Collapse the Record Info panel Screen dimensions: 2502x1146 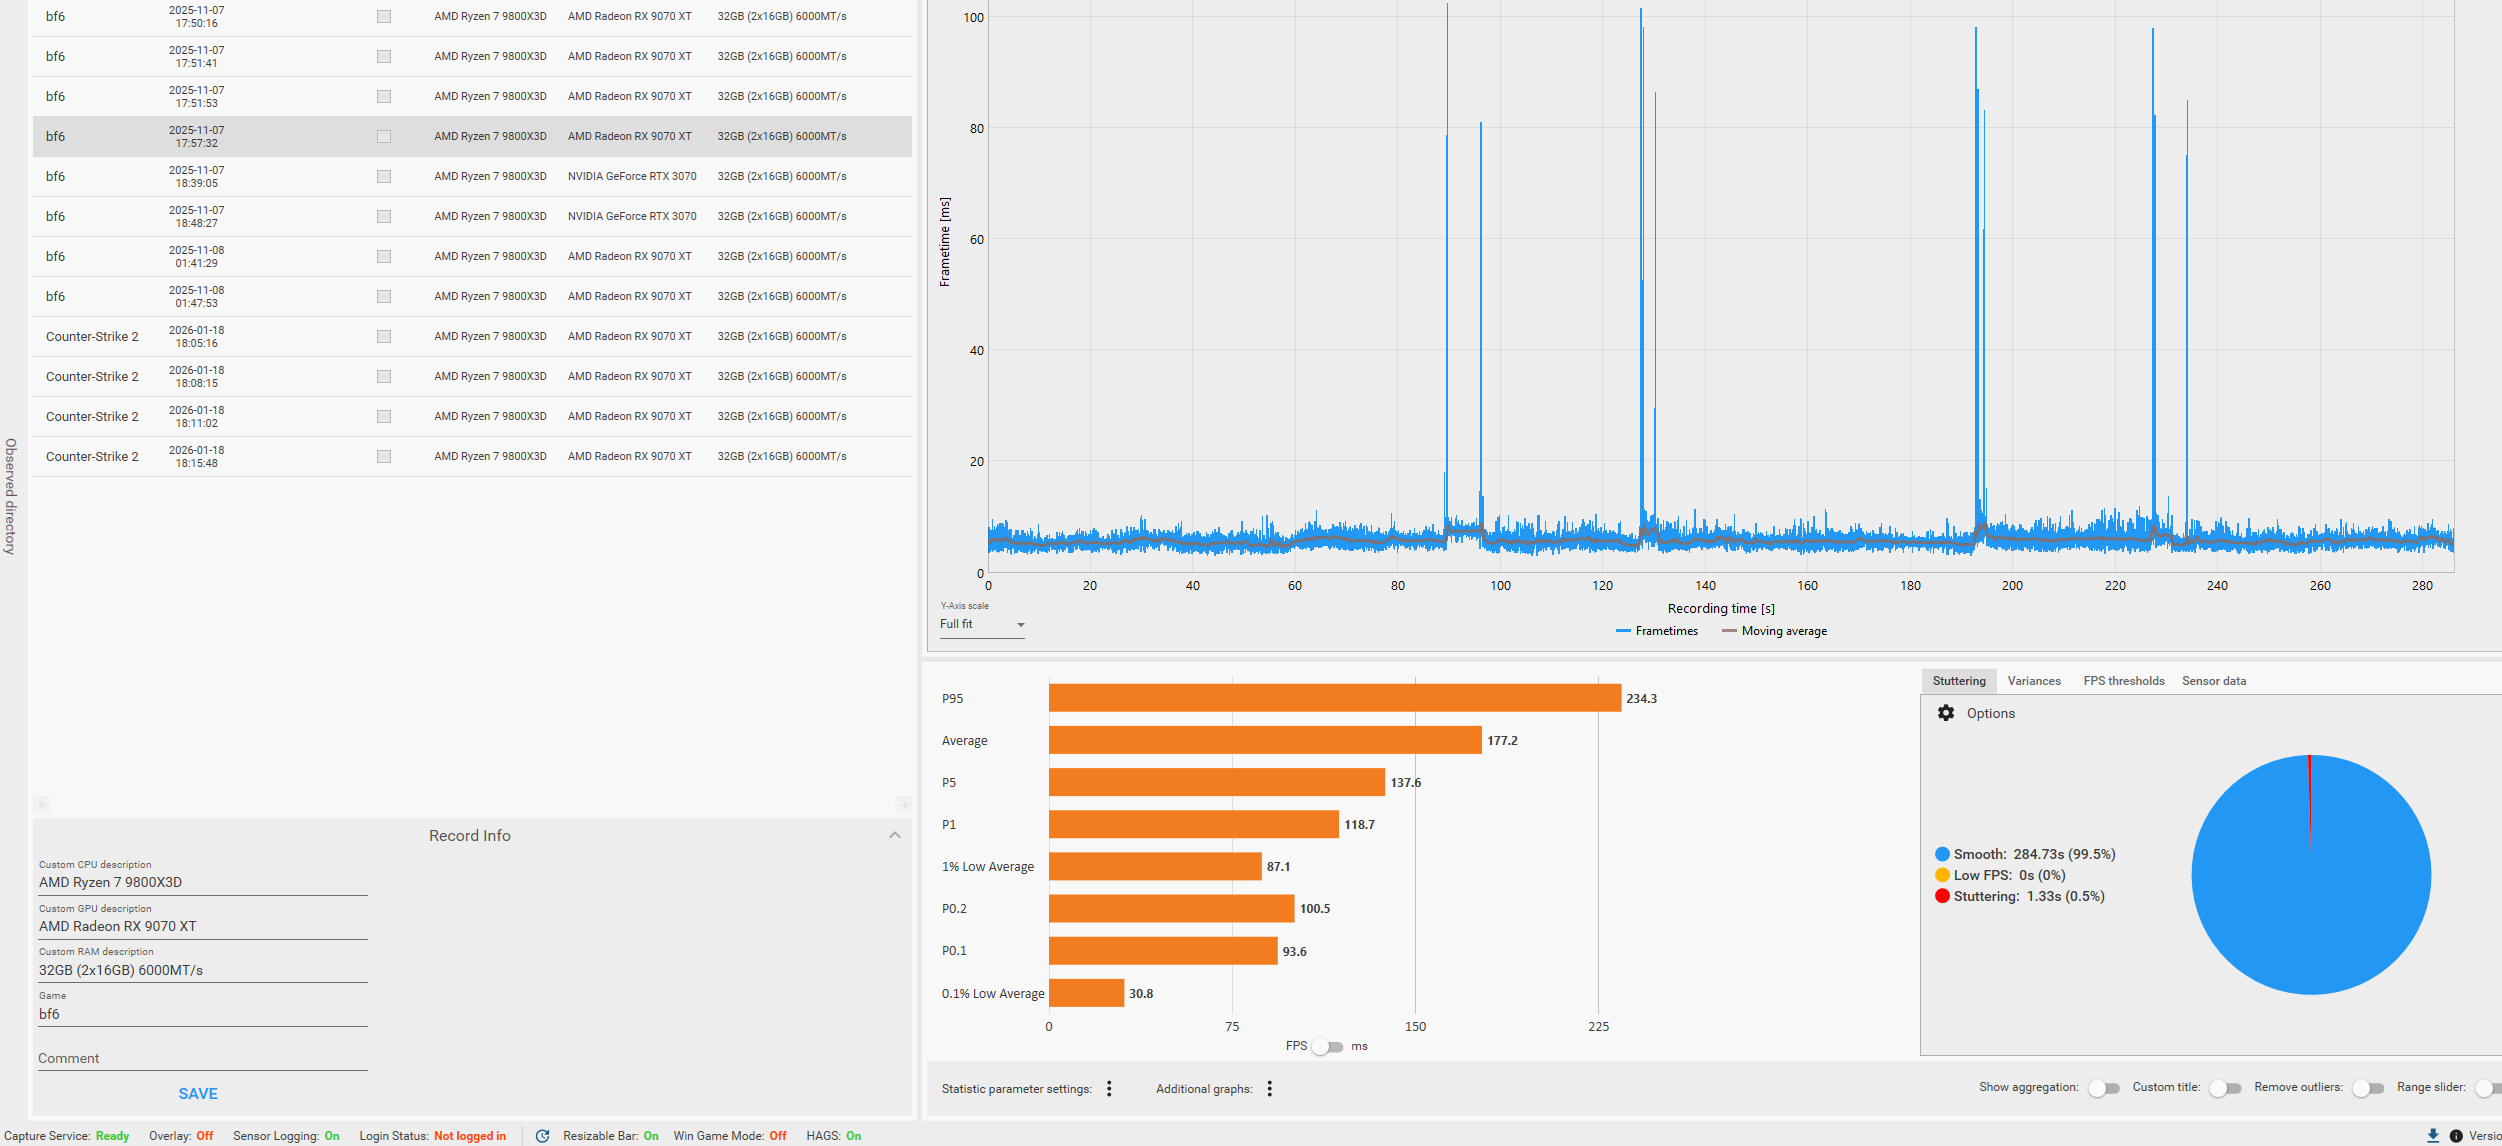[894, 836]
